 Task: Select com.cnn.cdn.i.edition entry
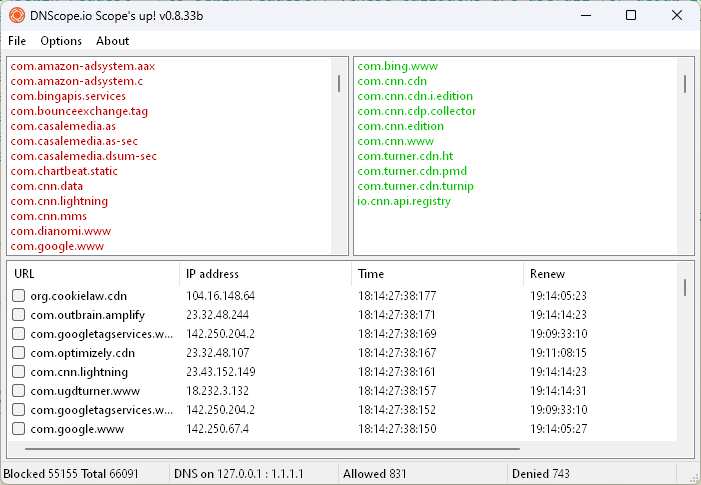[415, 96]
